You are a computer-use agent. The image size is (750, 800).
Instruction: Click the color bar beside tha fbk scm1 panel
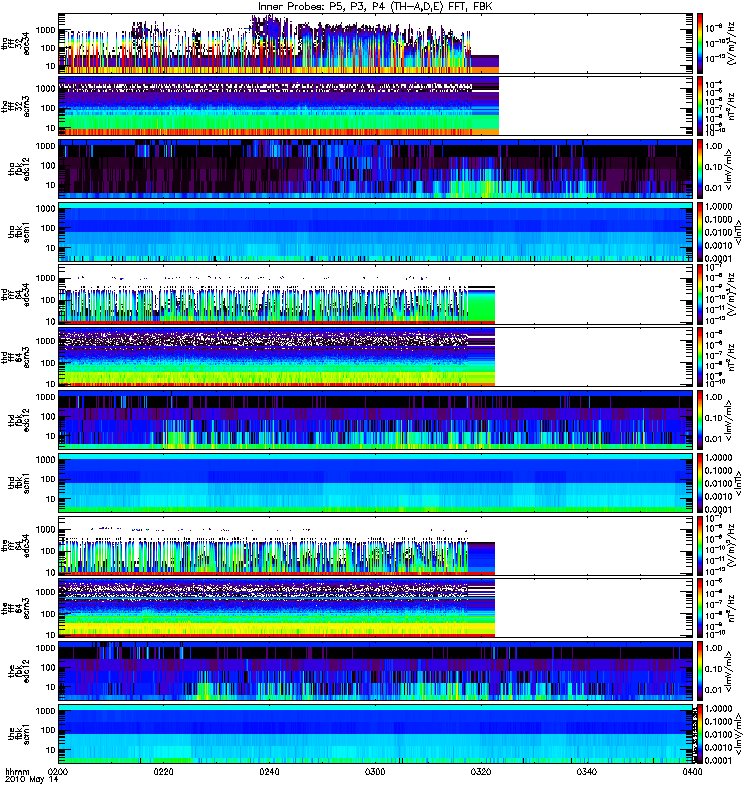(700, 232)
